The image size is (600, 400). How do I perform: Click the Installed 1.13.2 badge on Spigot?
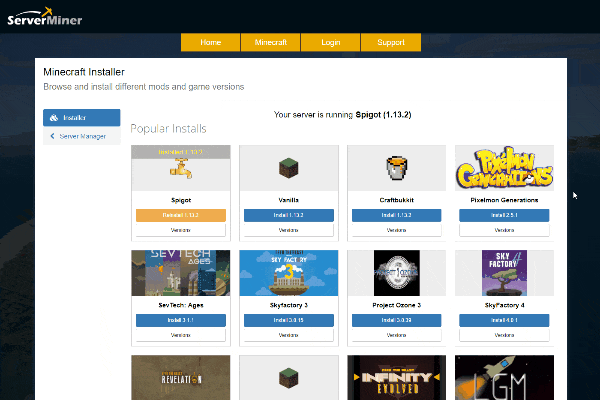[181, 152]
